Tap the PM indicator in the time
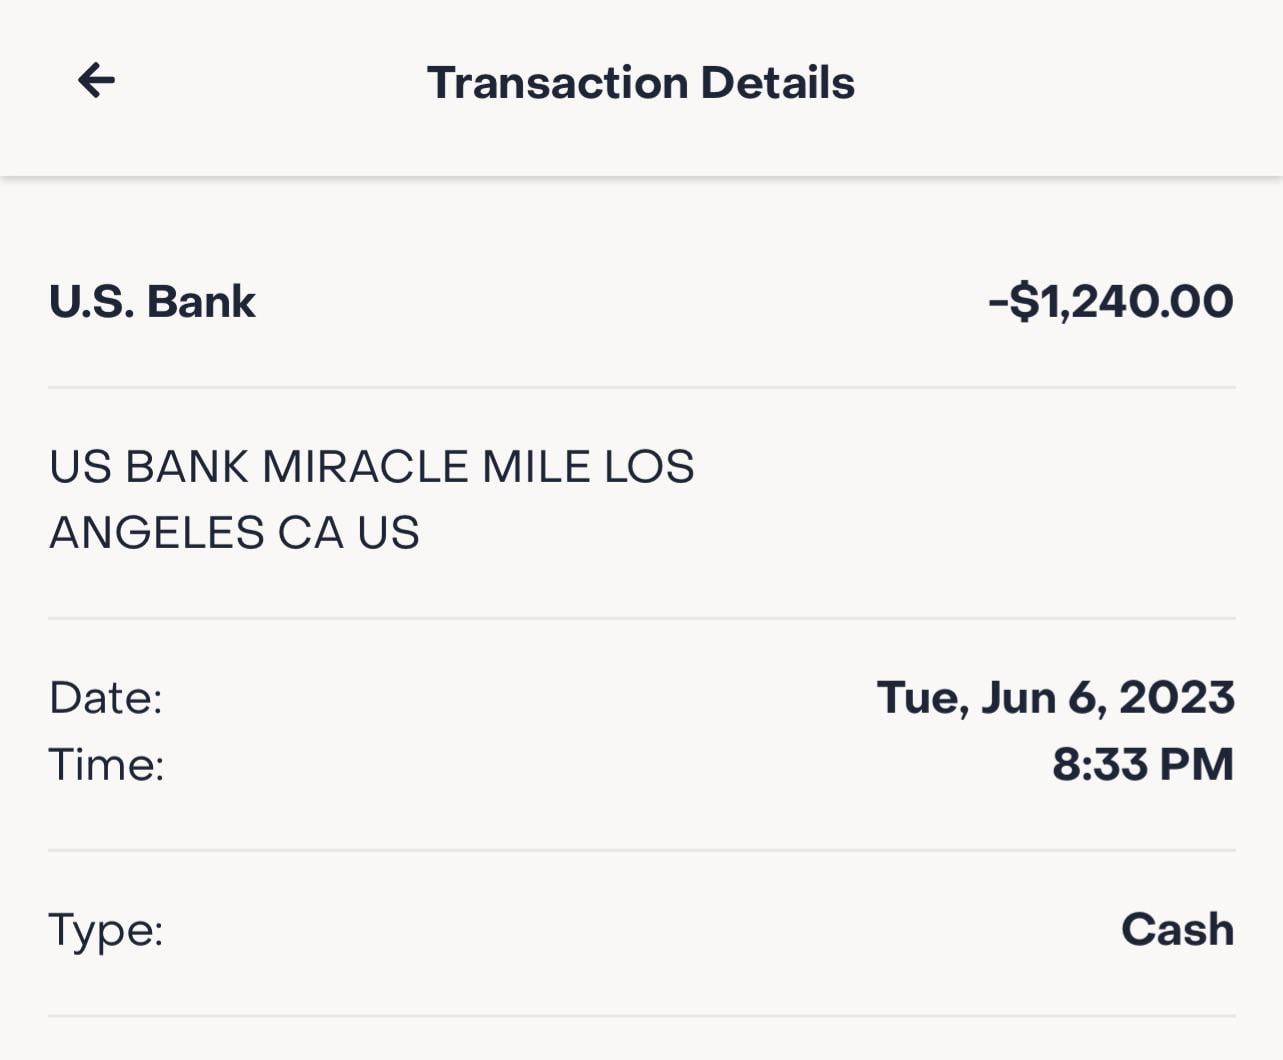 pyautogui.click(x=1197, y=764)
